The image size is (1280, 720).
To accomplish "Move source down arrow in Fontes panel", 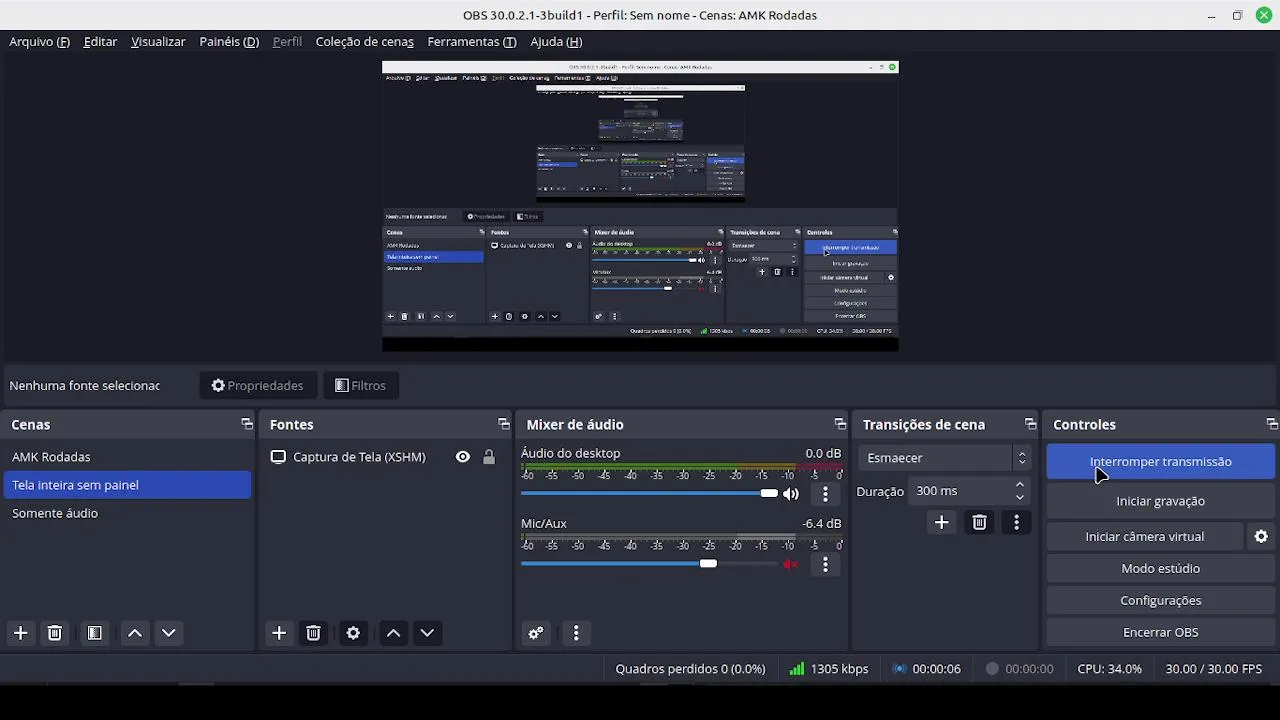I will pyautogui.click(x=427, y=633).
